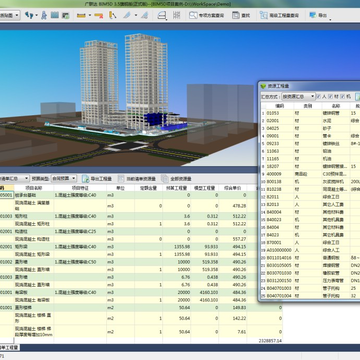The height and width of the screenshot is (360, 360).
Task: Select resource row with code 800138
Action: pos(310,182)
